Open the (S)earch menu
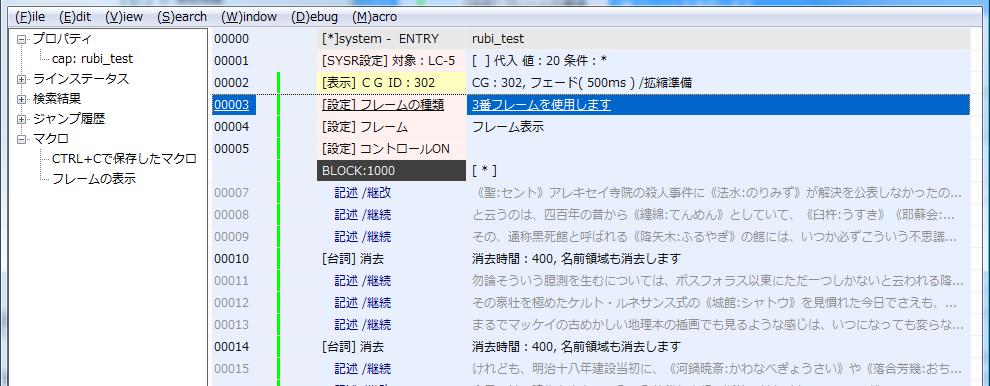Screen dimensions: 990x386 click(x=182, y=17)
